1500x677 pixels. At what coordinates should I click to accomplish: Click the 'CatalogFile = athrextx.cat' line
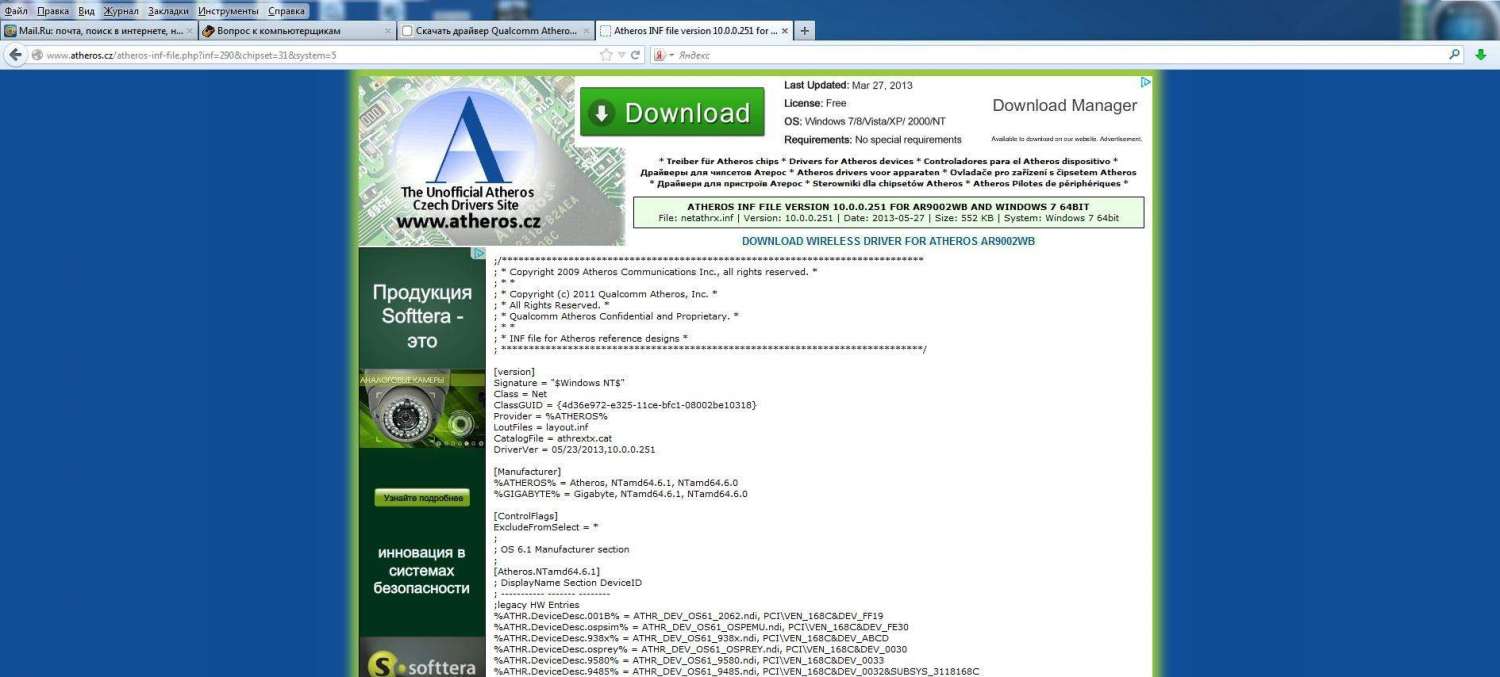[553, 438]
